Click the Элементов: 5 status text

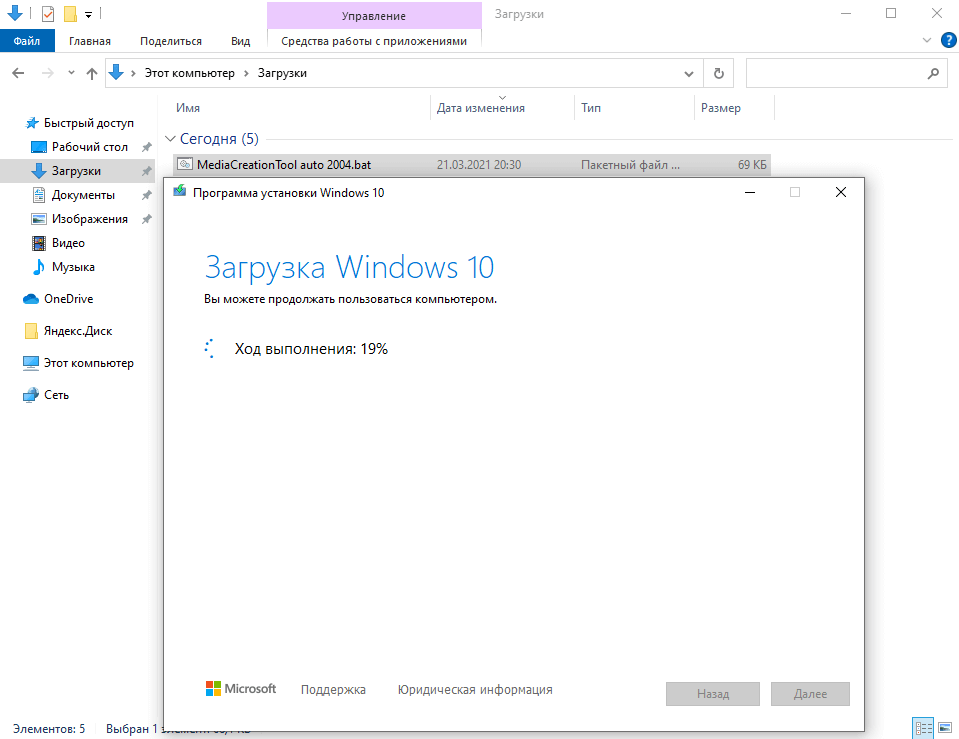[x=49, y=729]
